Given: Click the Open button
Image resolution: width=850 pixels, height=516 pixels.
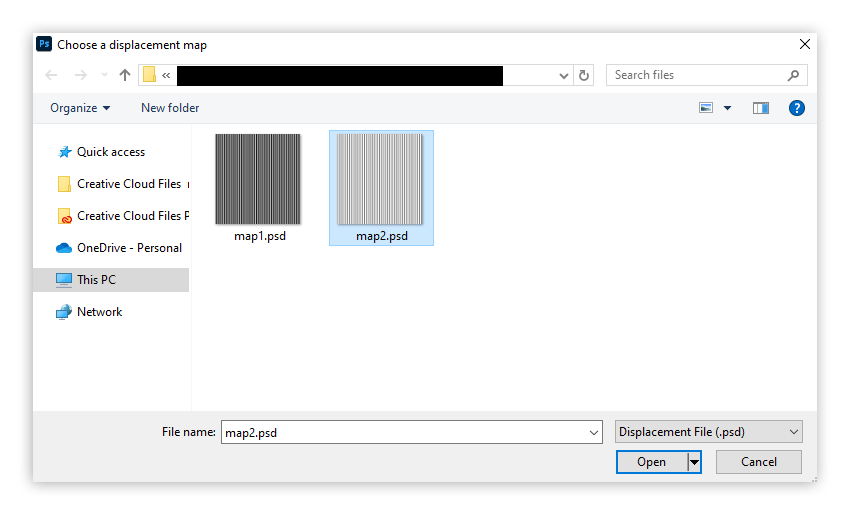Looking at the screenshot, I should [x=652, y=462].
